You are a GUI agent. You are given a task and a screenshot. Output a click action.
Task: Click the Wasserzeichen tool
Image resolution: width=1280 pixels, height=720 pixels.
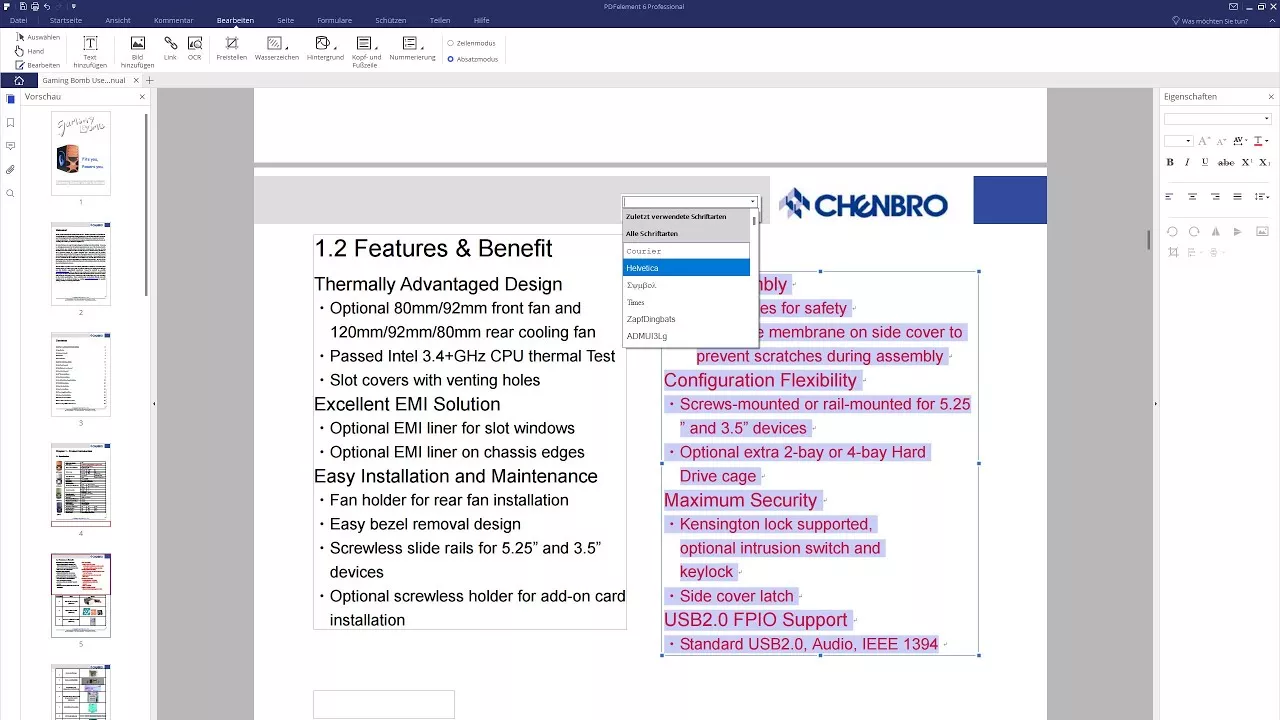[273, 44]
